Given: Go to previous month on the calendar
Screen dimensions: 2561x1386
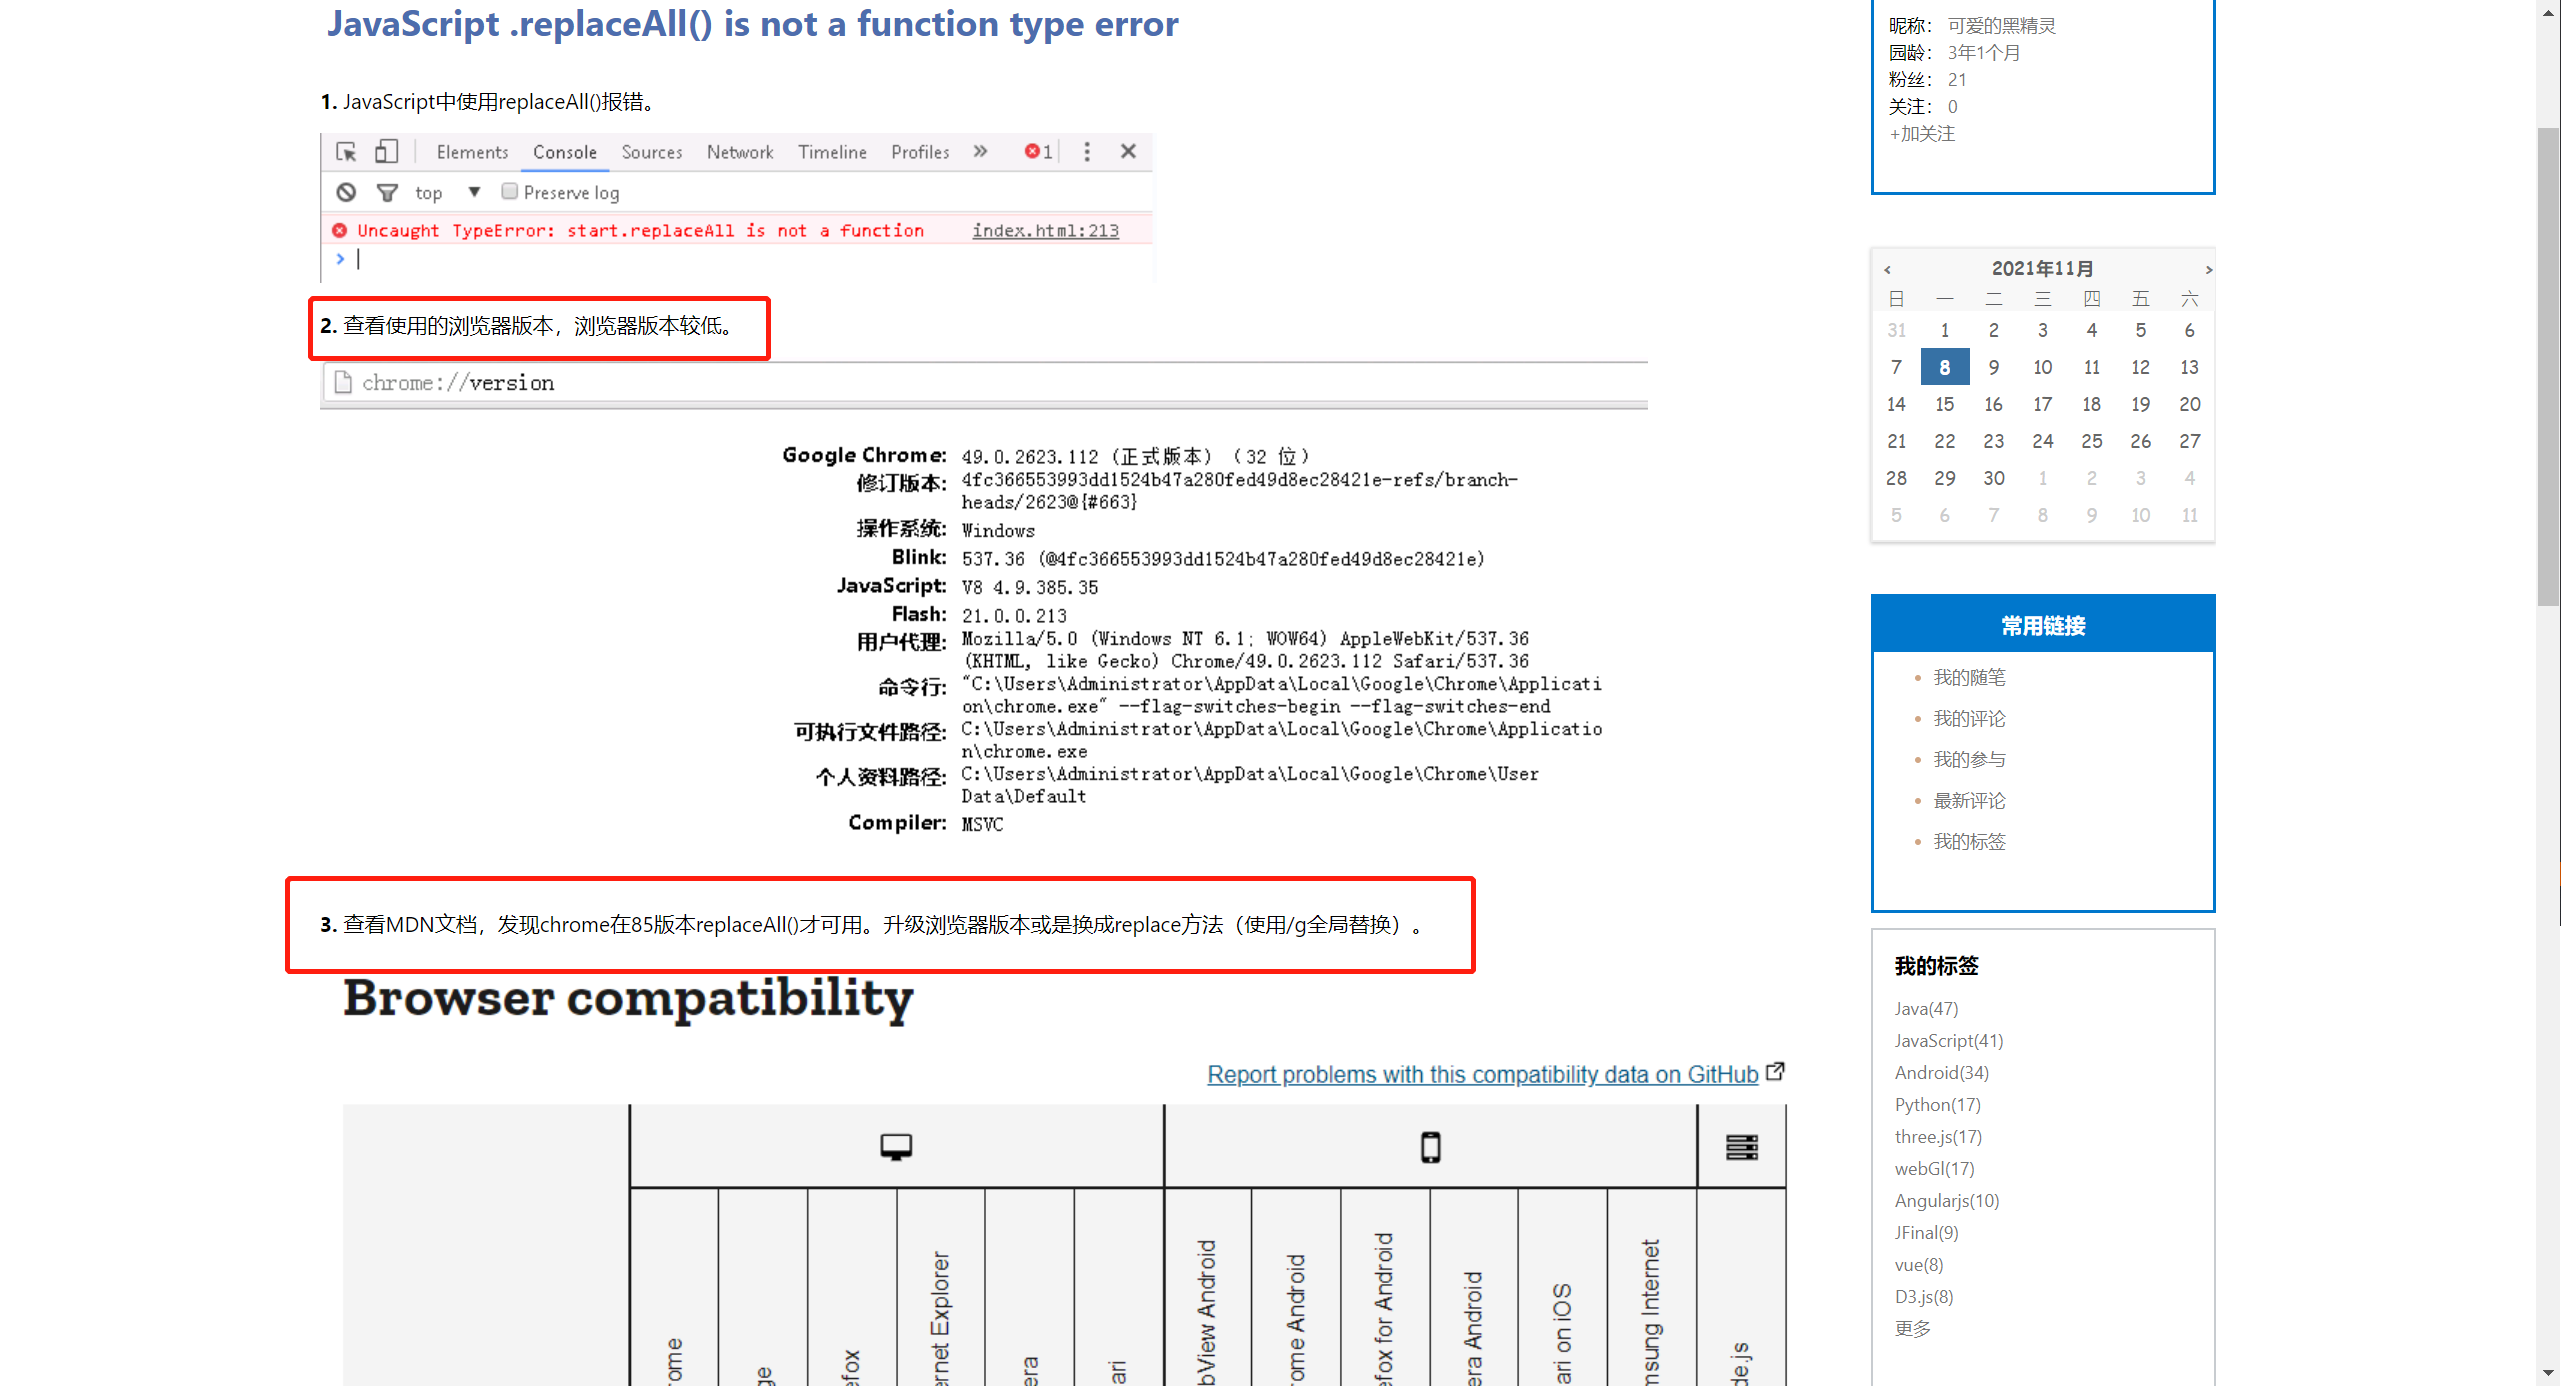Looking at the screenshot, I should (1888, 269).
